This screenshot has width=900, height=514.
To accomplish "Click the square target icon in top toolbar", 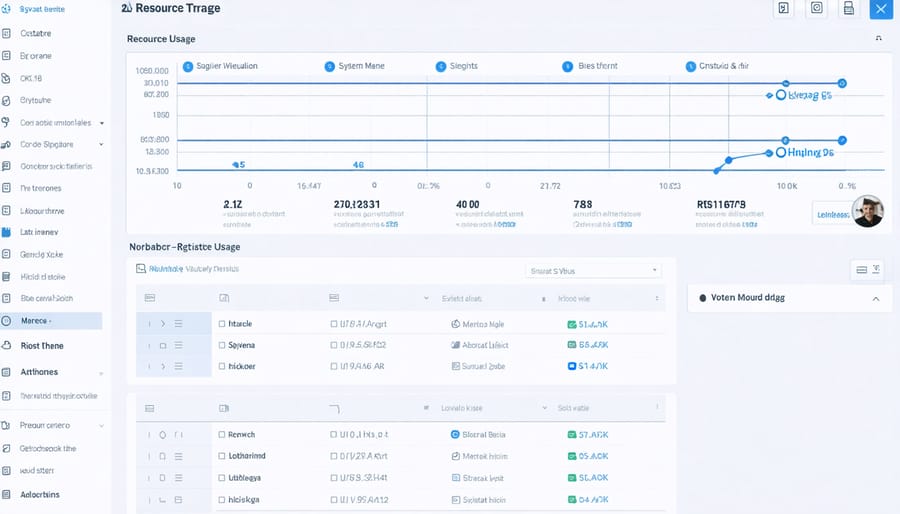I will (816, 8).
